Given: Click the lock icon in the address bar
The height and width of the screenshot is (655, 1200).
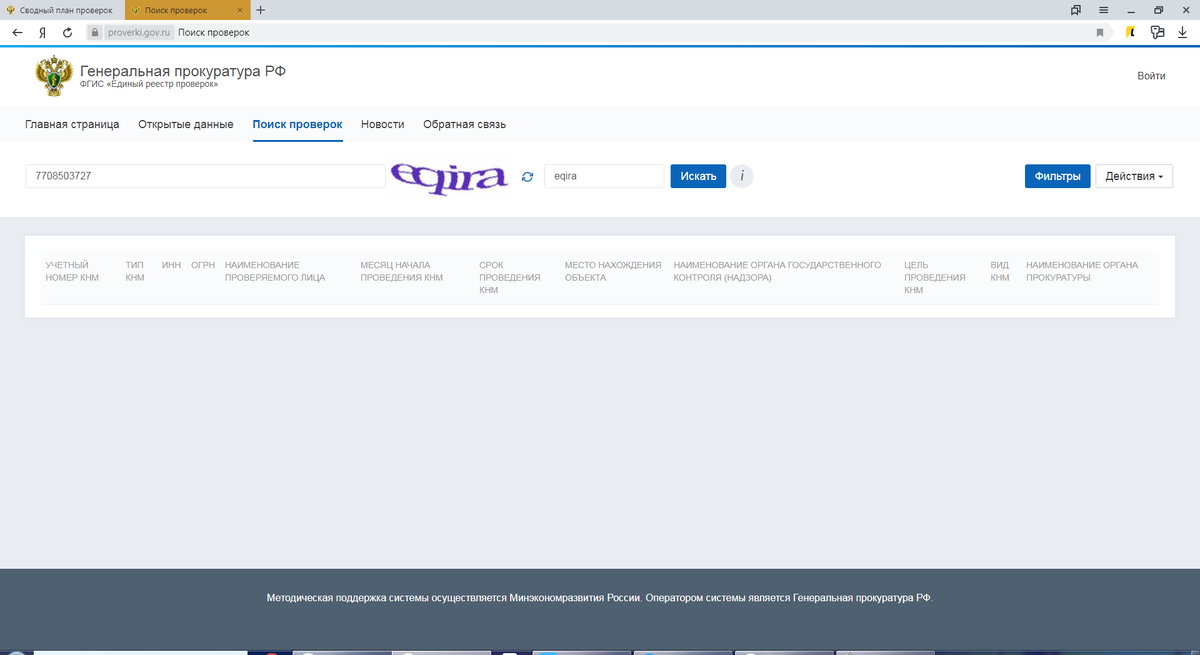Looking at the screenshot, I should [x=95, y=32].
